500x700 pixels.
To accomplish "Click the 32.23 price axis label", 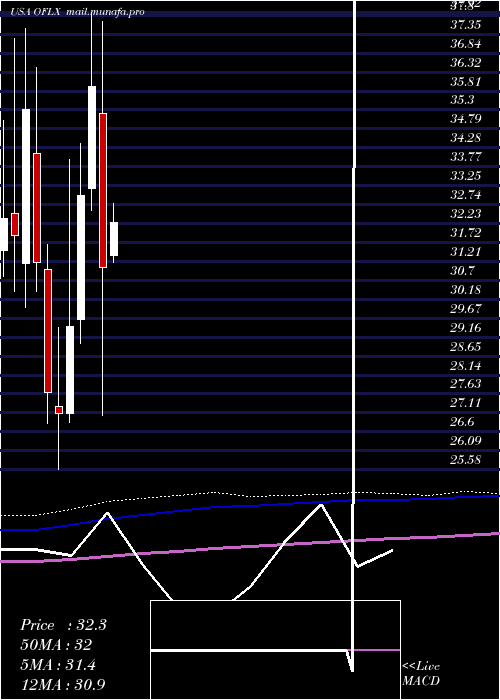I will (465, 213).
